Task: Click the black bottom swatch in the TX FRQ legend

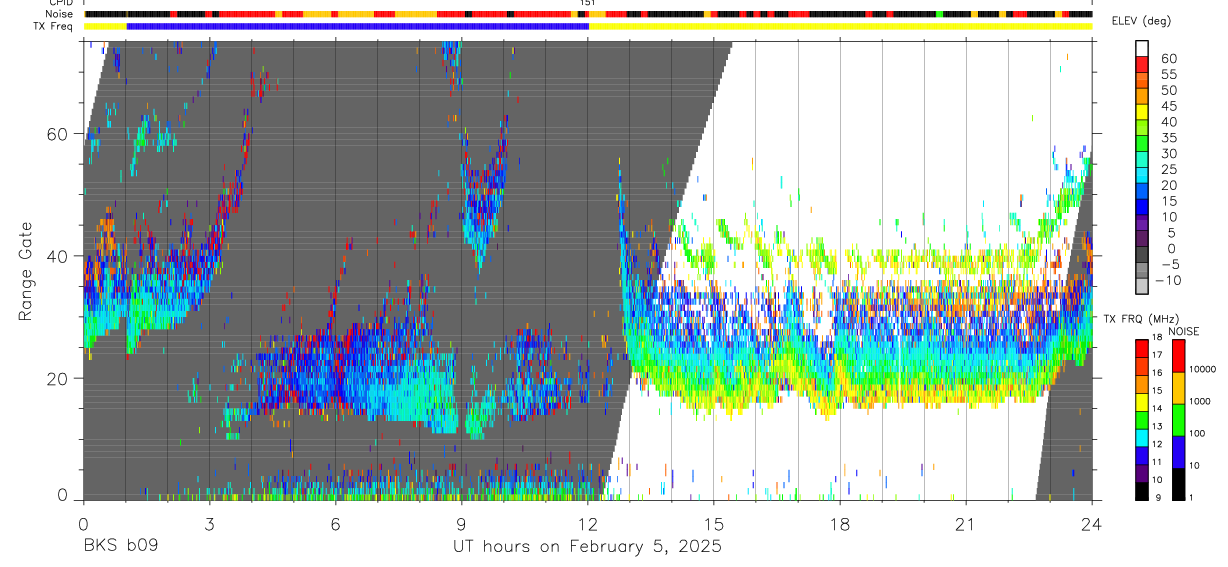Action: click(x=1141, y=491)
